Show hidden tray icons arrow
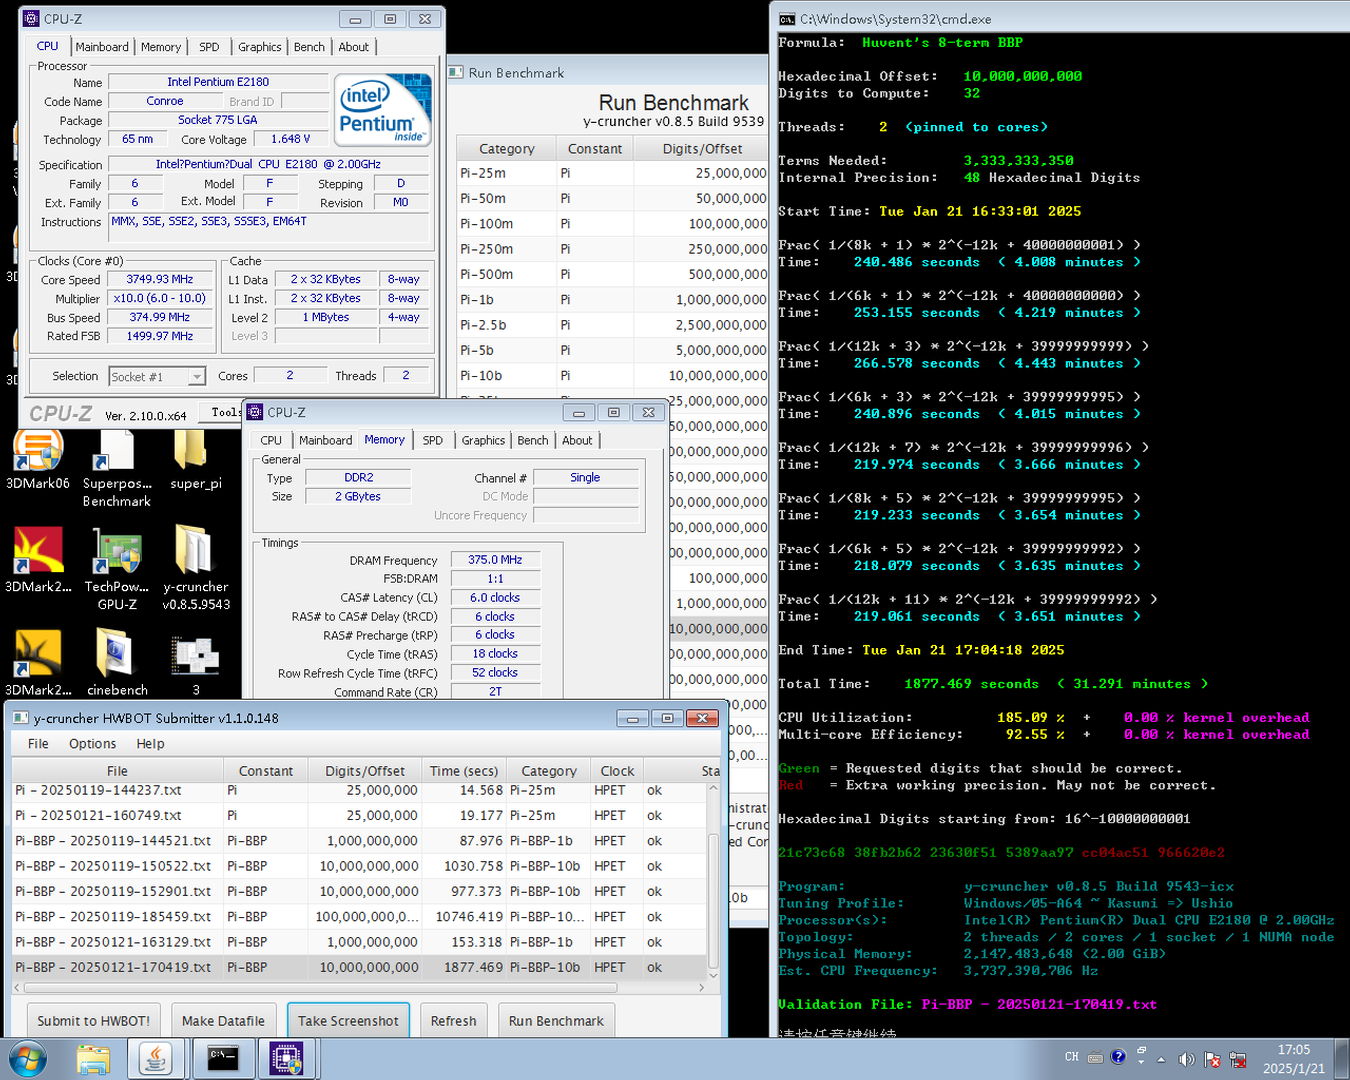This screenshot has height=1080, width=1350. [x=1161, y=1059]
